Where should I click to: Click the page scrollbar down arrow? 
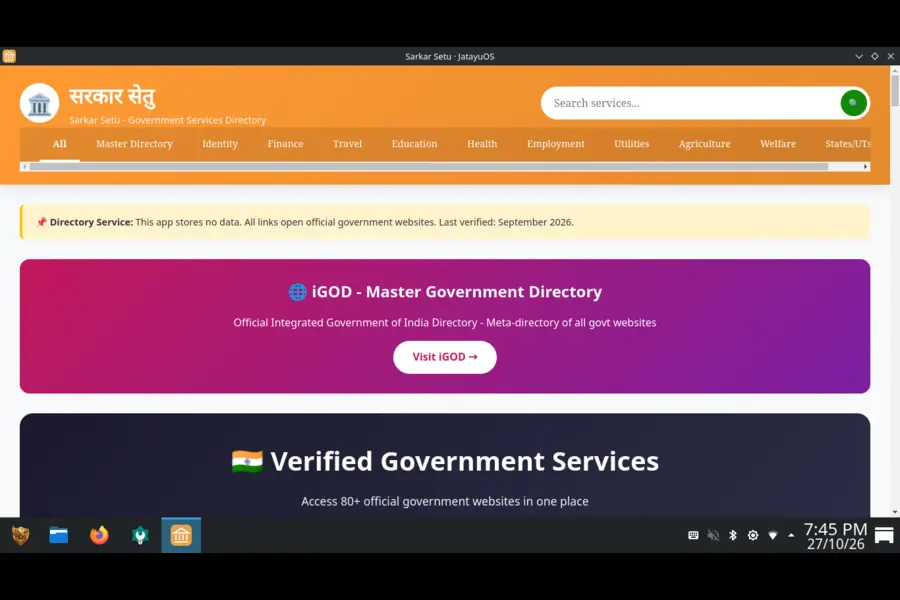tap(895, 512)
